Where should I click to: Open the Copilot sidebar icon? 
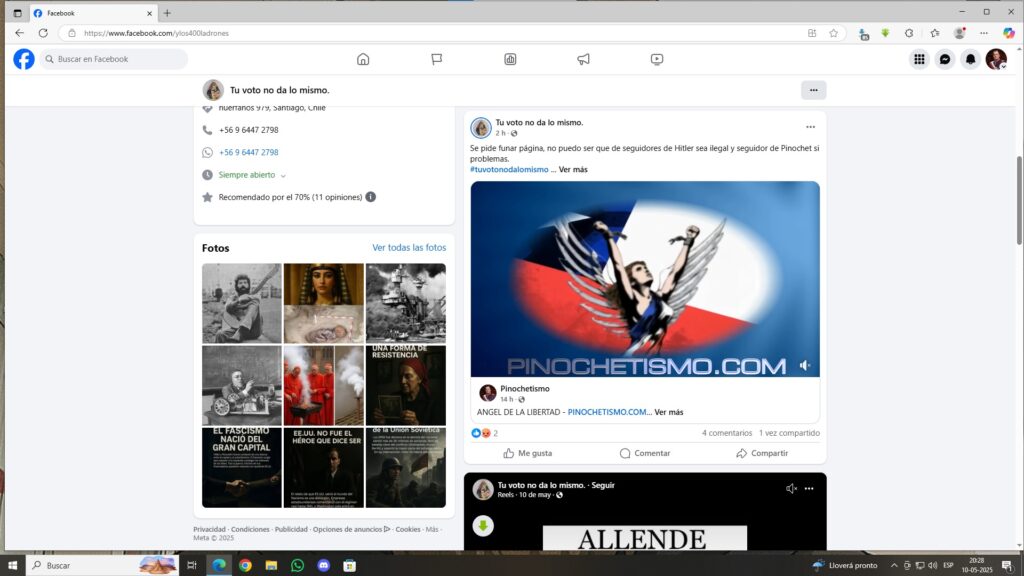point(1008,33)
